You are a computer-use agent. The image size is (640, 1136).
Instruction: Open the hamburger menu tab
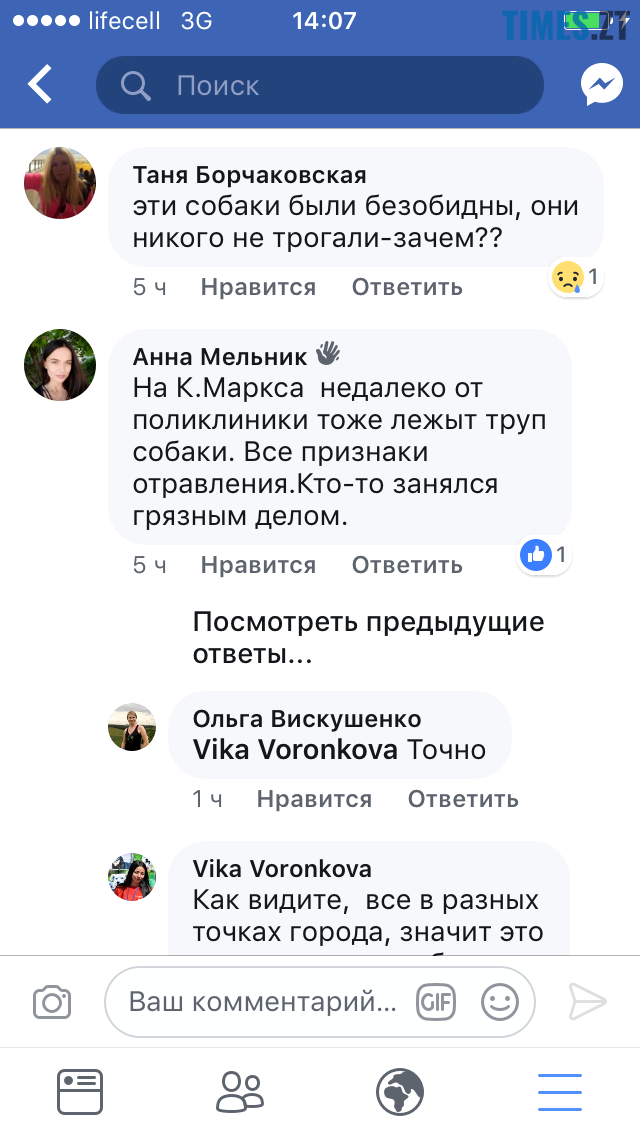[x=560, y=1091]
